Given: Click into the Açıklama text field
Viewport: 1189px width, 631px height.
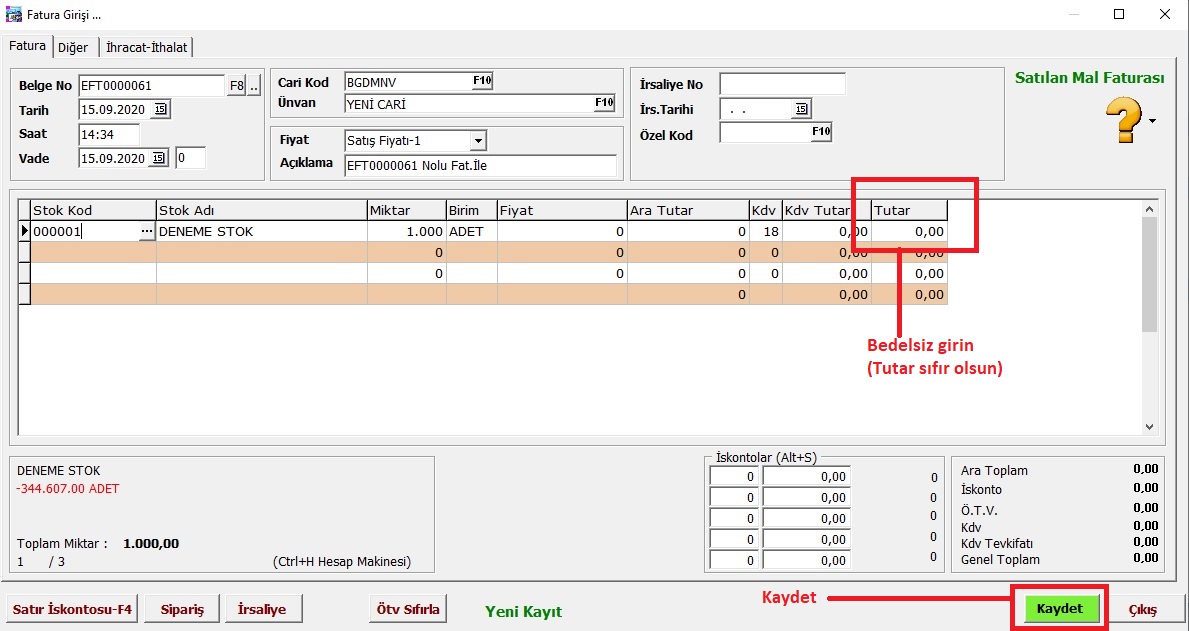Looking at the screenshot, I should pos(480,165).
